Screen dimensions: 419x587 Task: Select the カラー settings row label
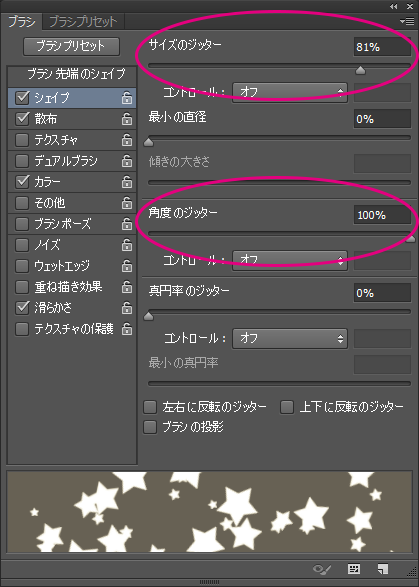(x=47, y=182)
